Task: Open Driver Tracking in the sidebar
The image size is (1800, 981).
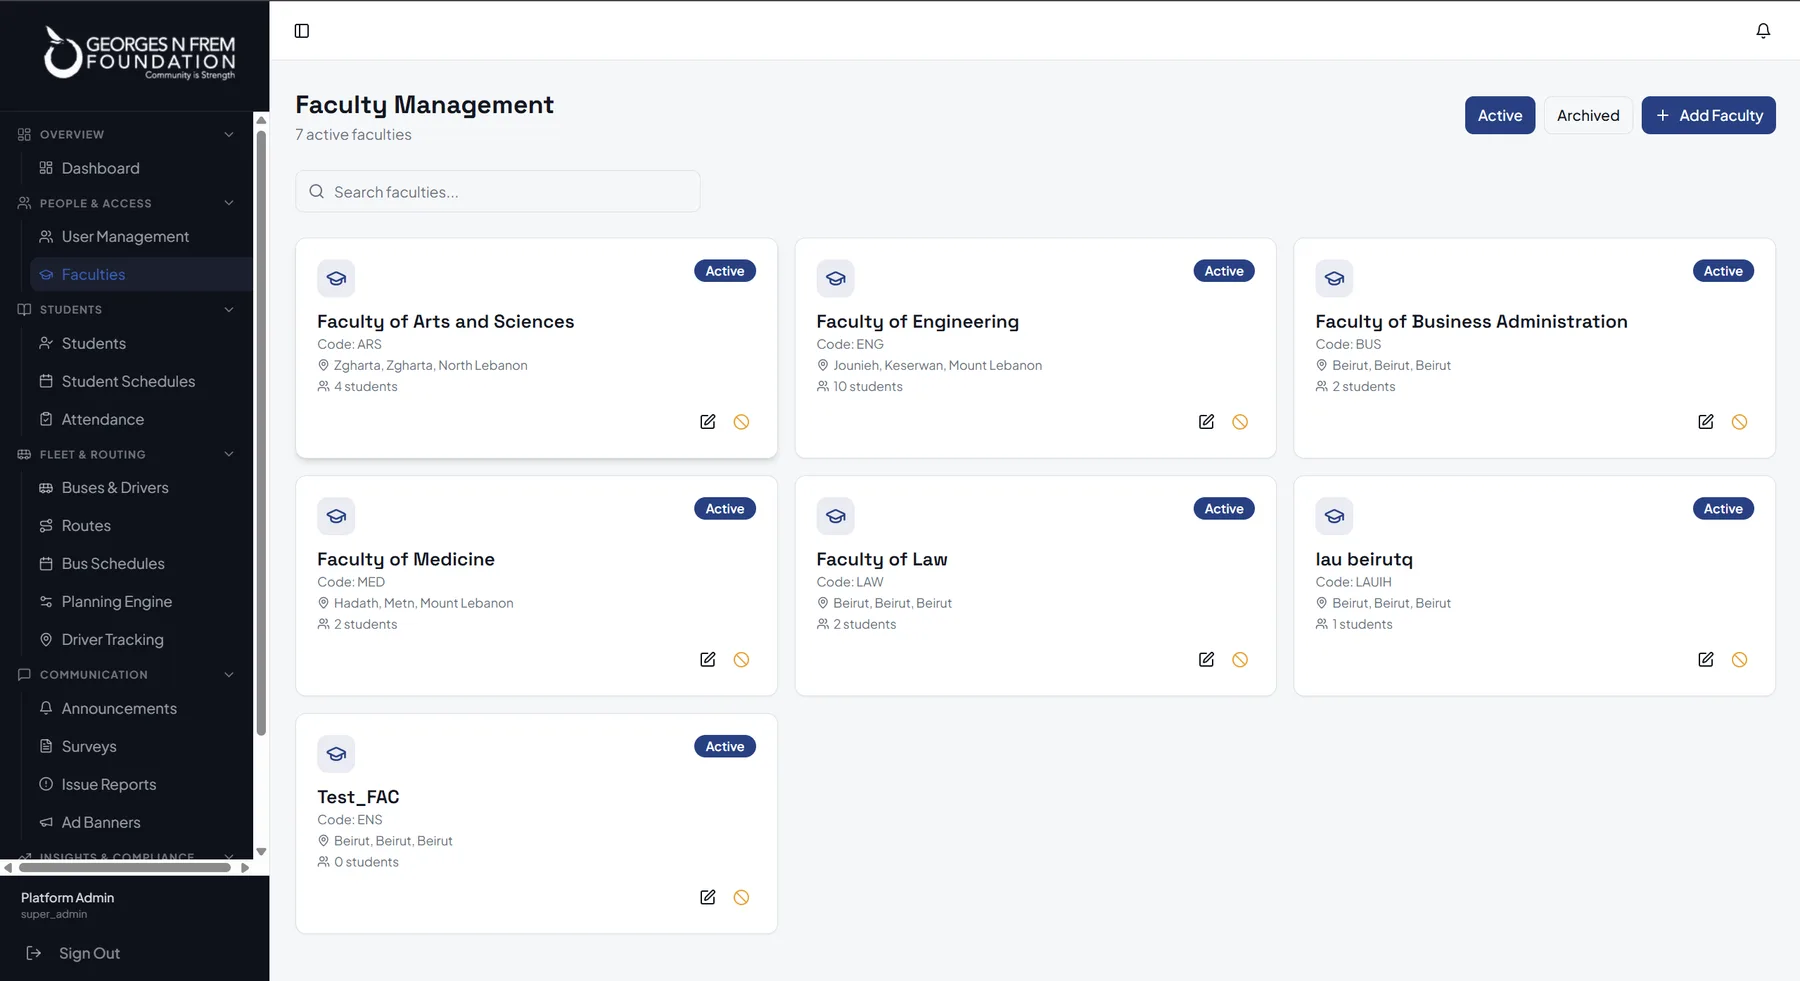Action: point(140,640)
